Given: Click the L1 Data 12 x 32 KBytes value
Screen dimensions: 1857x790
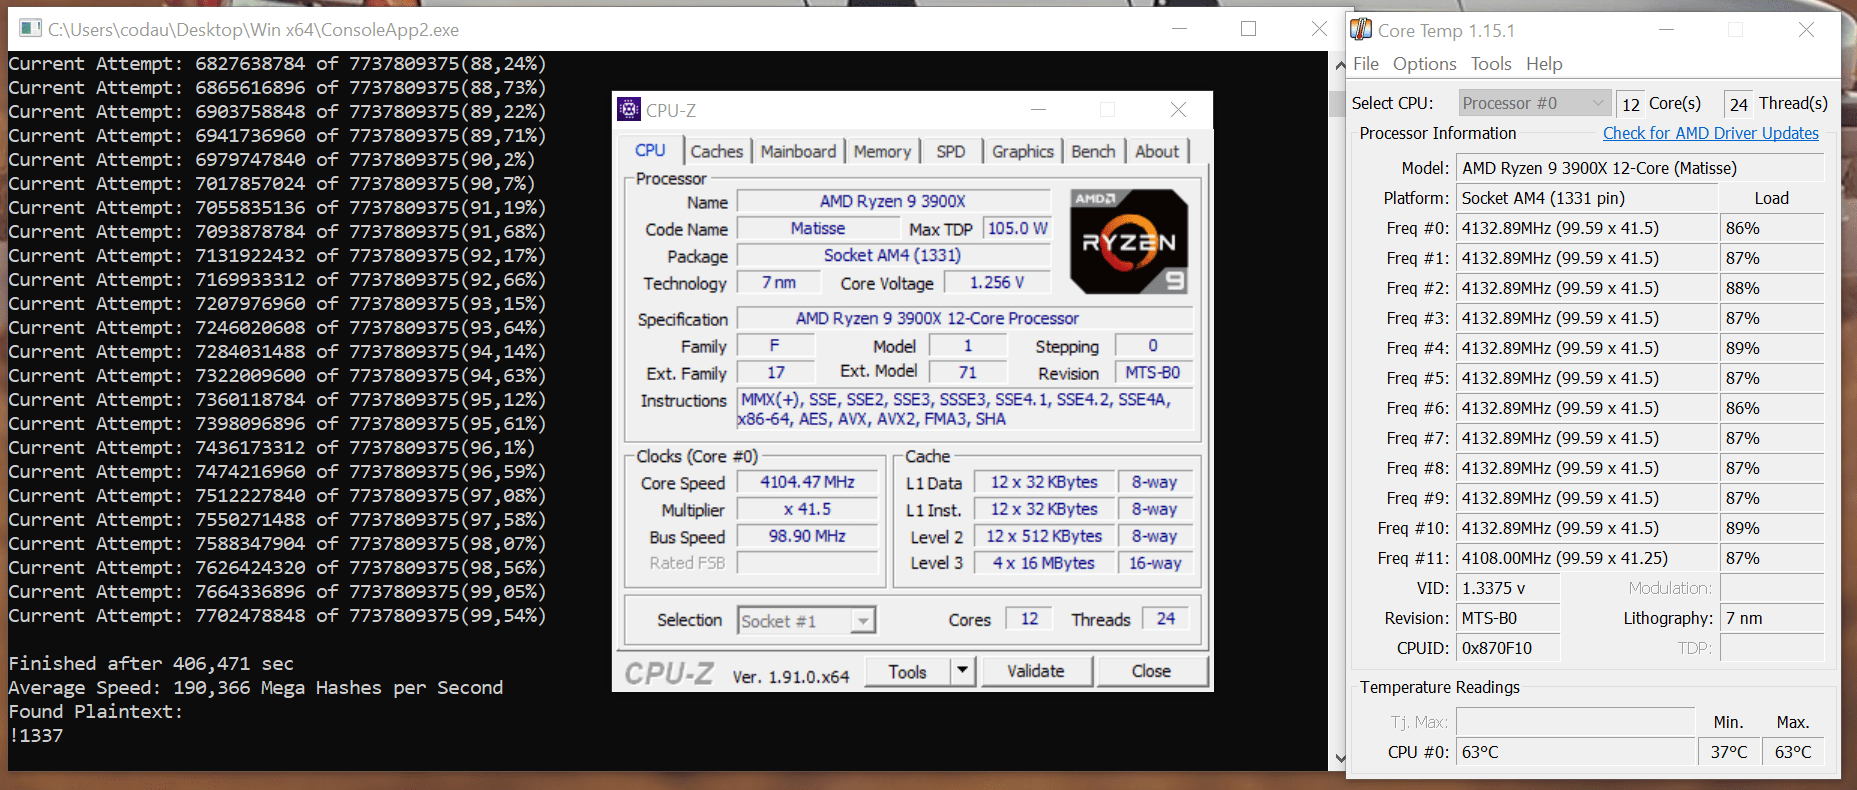Looking at the screenshot, I should pyautogui.click(x=1043, y=482).
